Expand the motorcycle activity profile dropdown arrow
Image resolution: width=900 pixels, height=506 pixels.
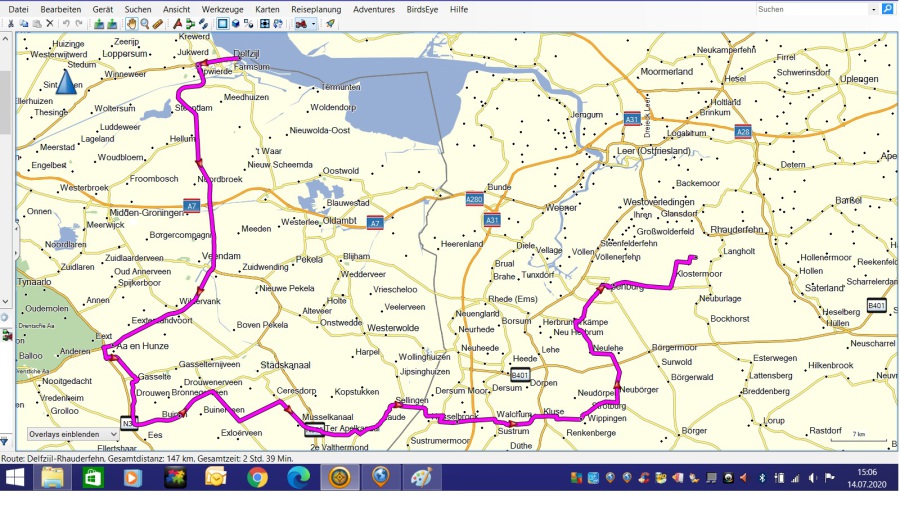[314, 23]
